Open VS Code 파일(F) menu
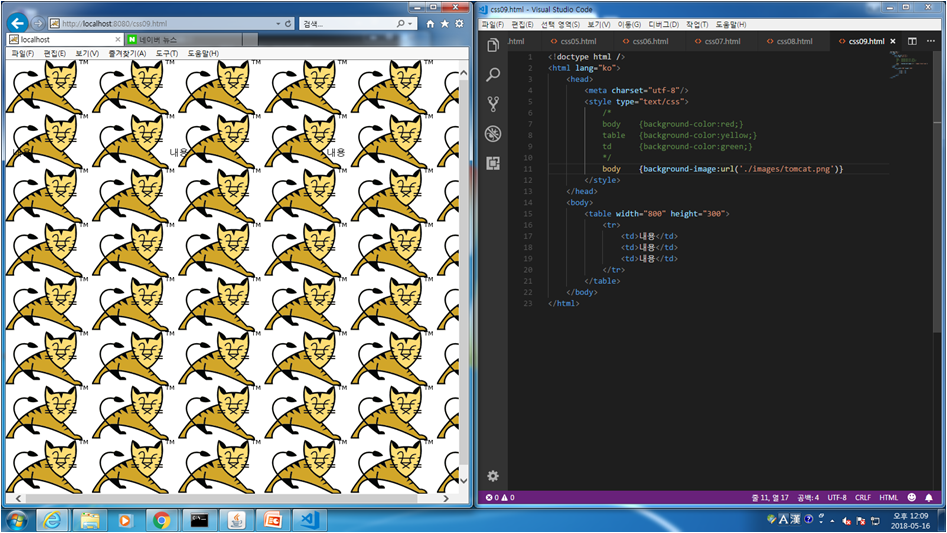 point(492,24)
